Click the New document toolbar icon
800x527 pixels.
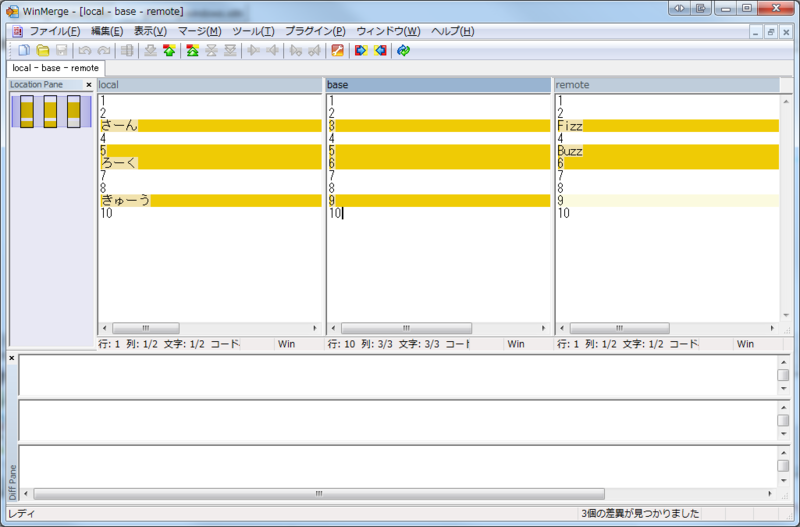(x=24, y=50)
